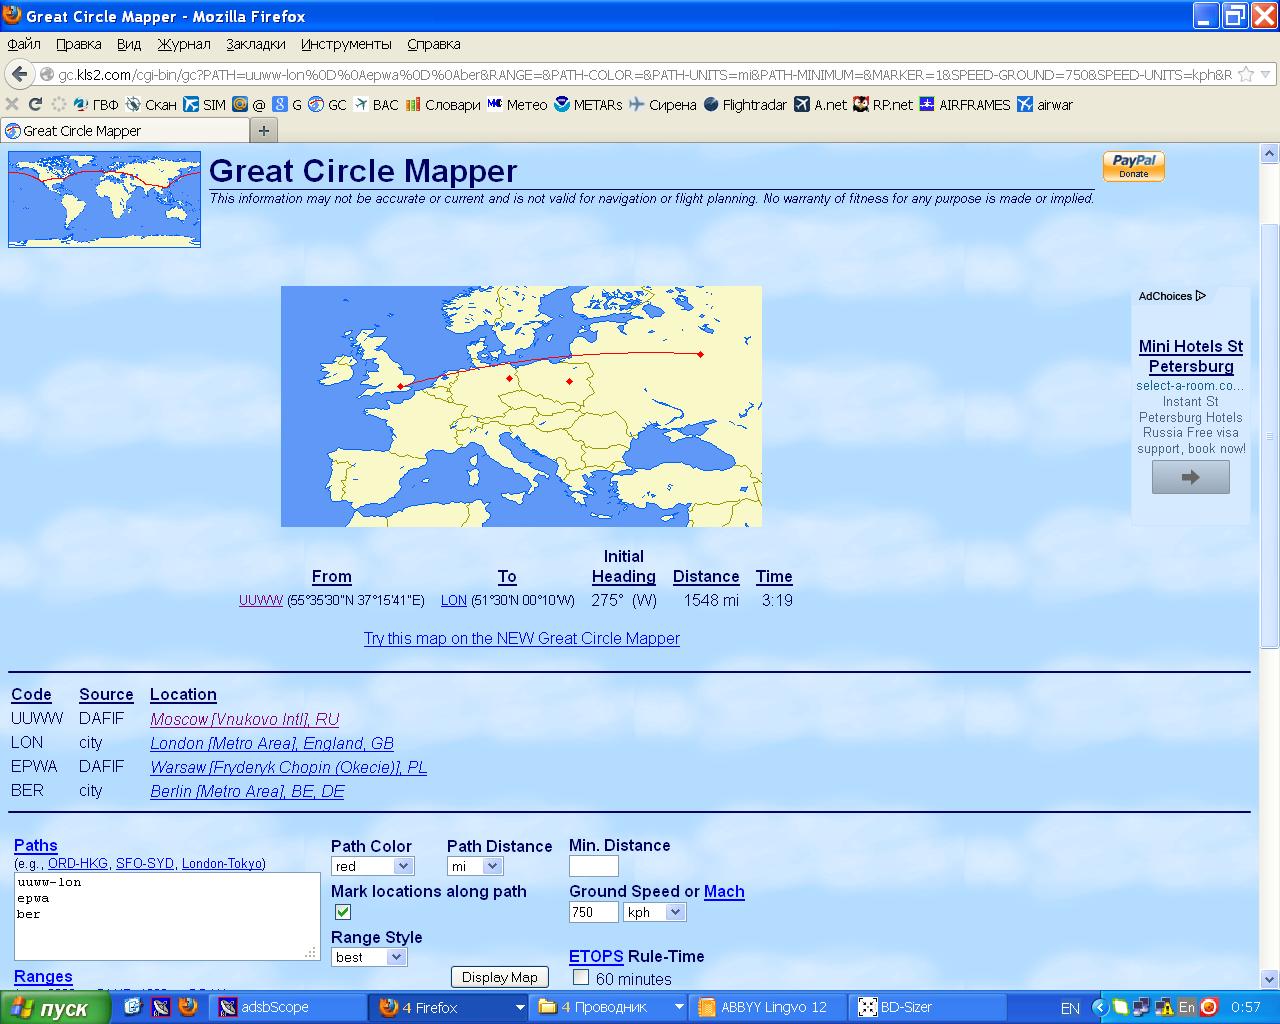This screenshot has height=1024, width=1280.
Task: Open Warsaw [Fryderyk Chopin (Okecie)], PL link
Action: [289, 767]
